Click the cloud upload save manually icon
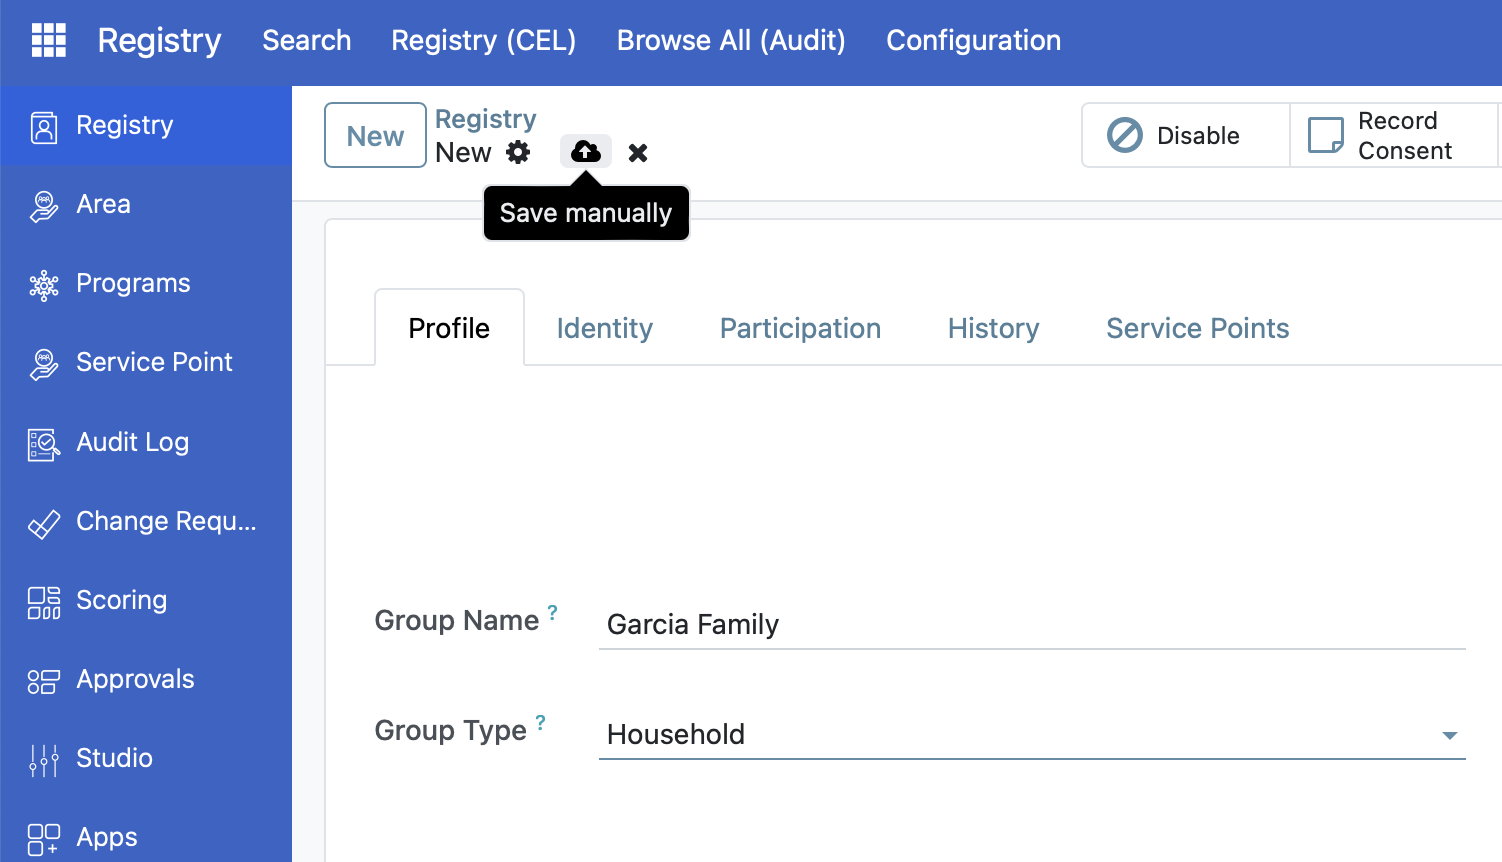 tap(585, 152)
